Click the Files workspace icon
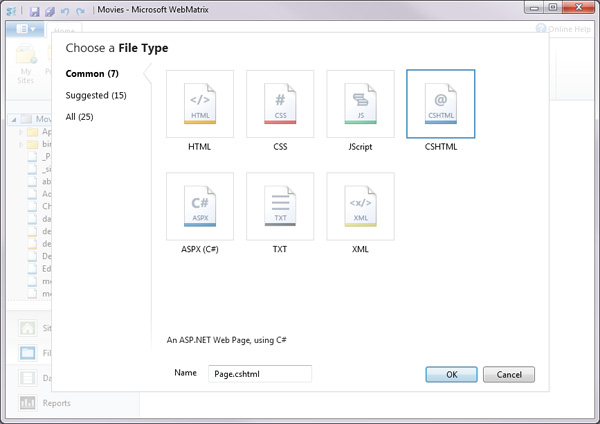This screenshot has width=600, height=424. 28,353
